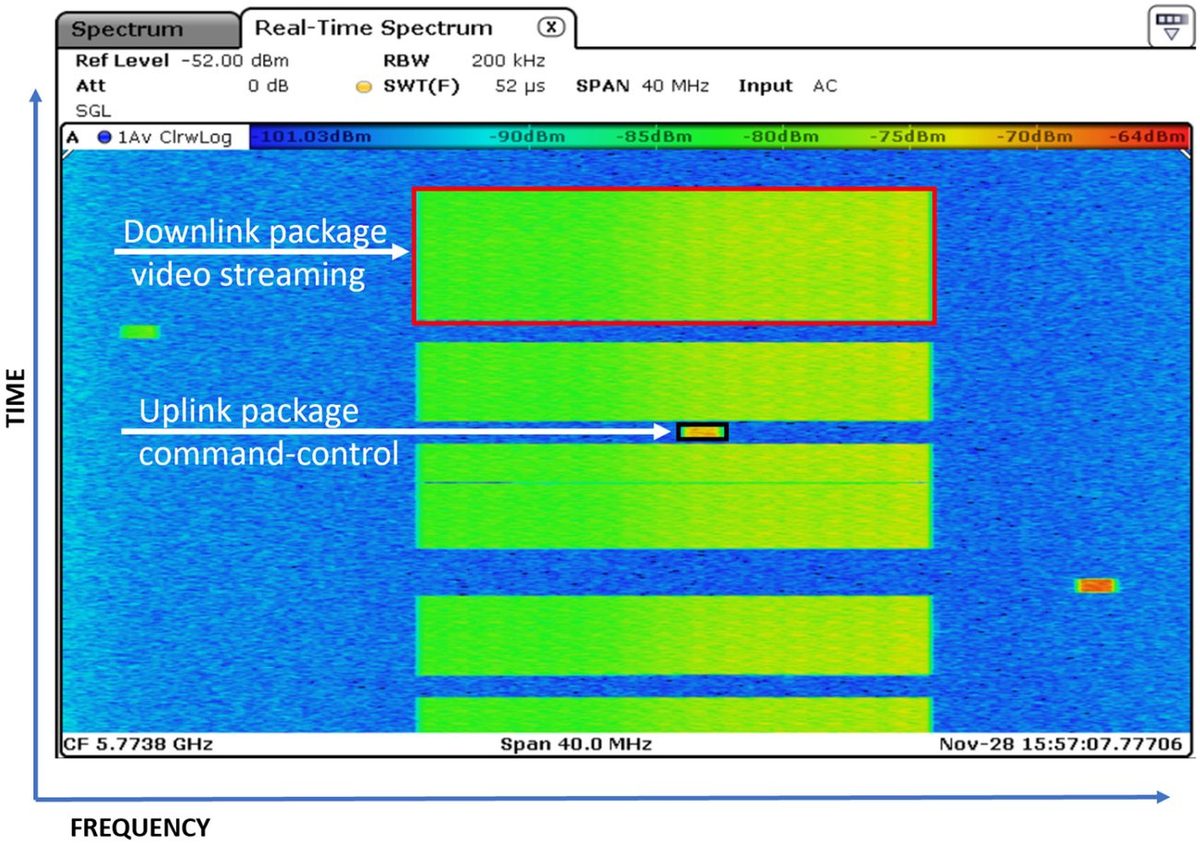Click the small orange burst at right
Viewport: 1200px width, 845px height.
click(x=1095, y=586)
